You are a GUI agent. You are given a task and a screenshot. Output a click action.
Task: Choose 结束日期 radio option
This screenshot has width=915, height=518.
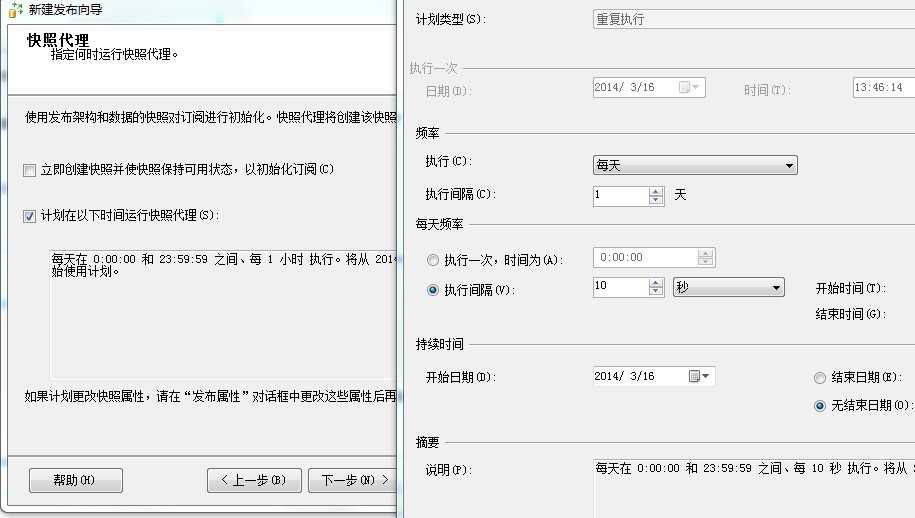[x=820, y=378]
